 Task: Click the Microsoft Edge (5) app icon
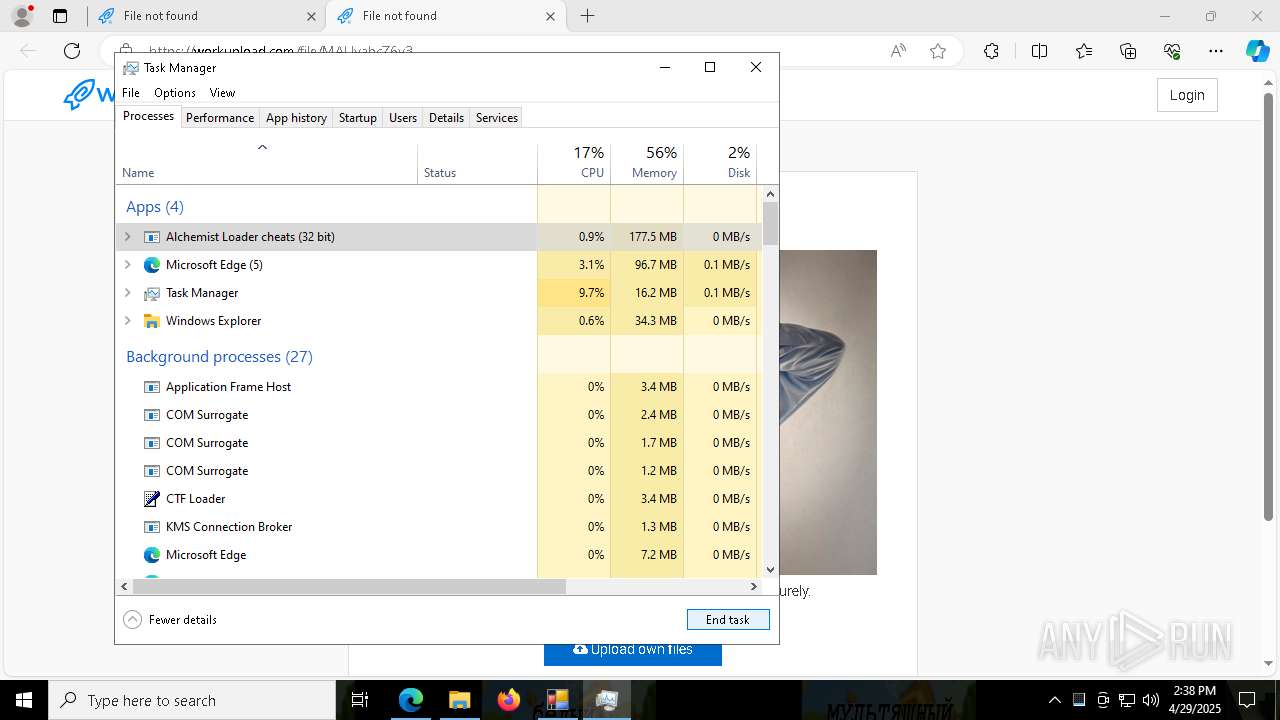click(152, 265)
